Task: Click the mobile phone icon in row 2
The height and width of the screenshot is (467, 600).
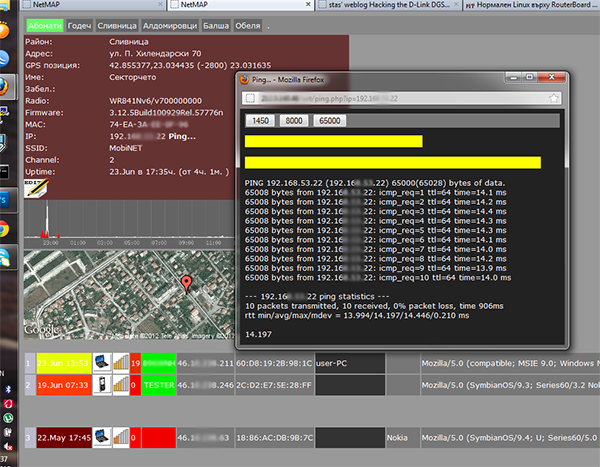Action: pyautogui.click(x=103, y=384)
